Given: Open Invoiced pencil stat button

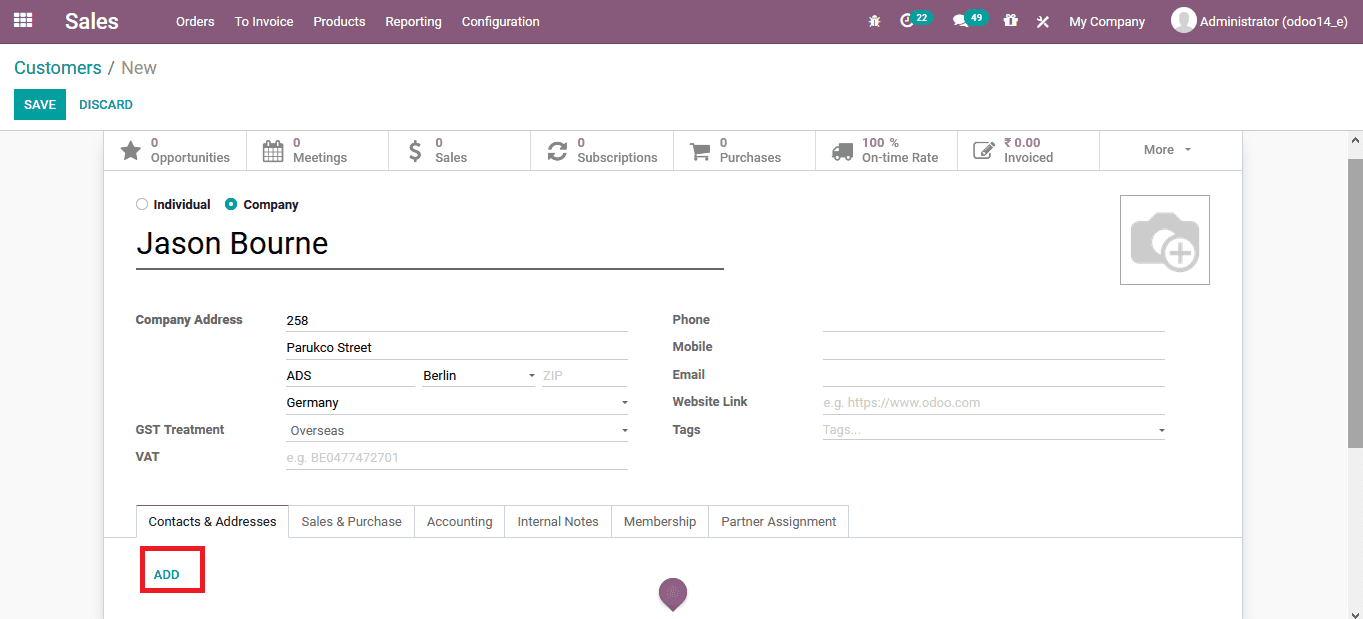Looking at the screenshot, I should [x=1029, y=150].
